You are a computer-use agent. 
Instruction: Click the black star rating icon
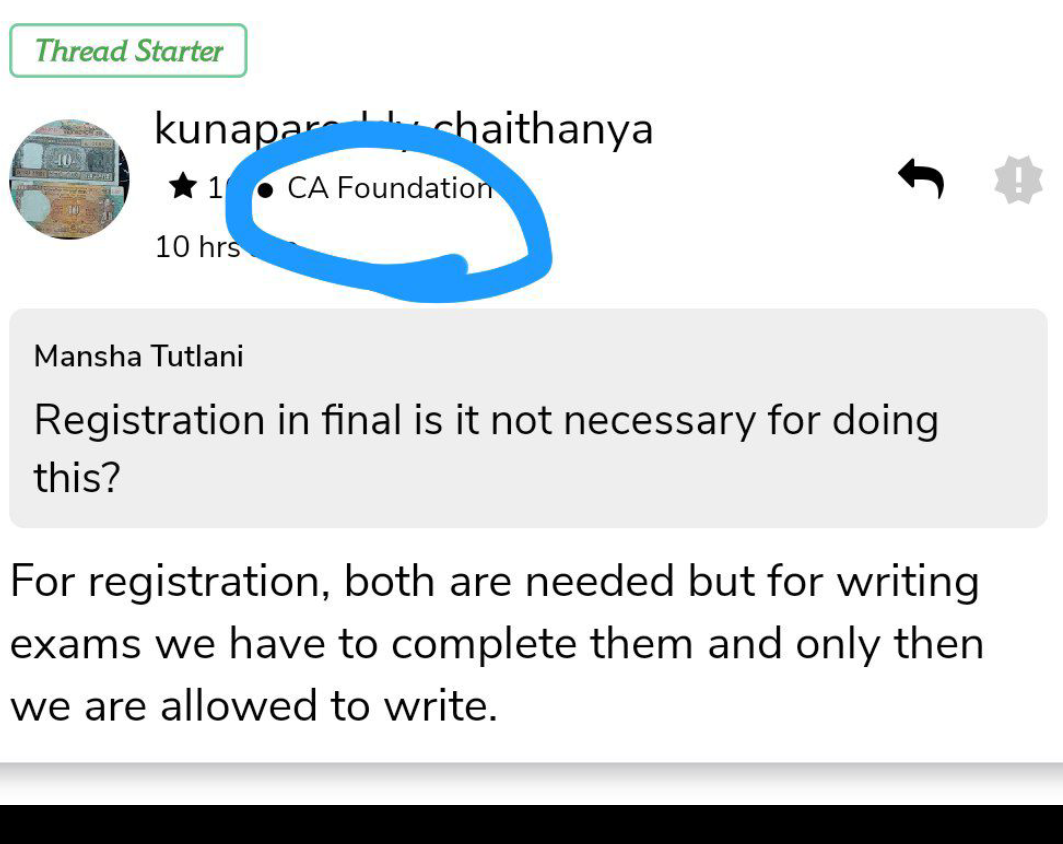pos(181,185)
